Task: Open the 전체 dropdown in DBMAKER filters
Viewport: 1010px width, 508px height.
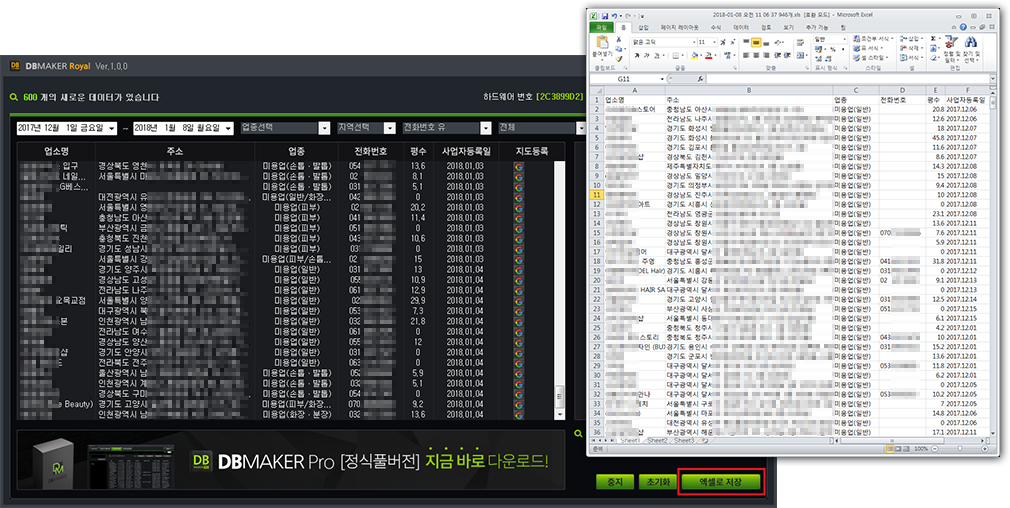Action: [582, 128]
